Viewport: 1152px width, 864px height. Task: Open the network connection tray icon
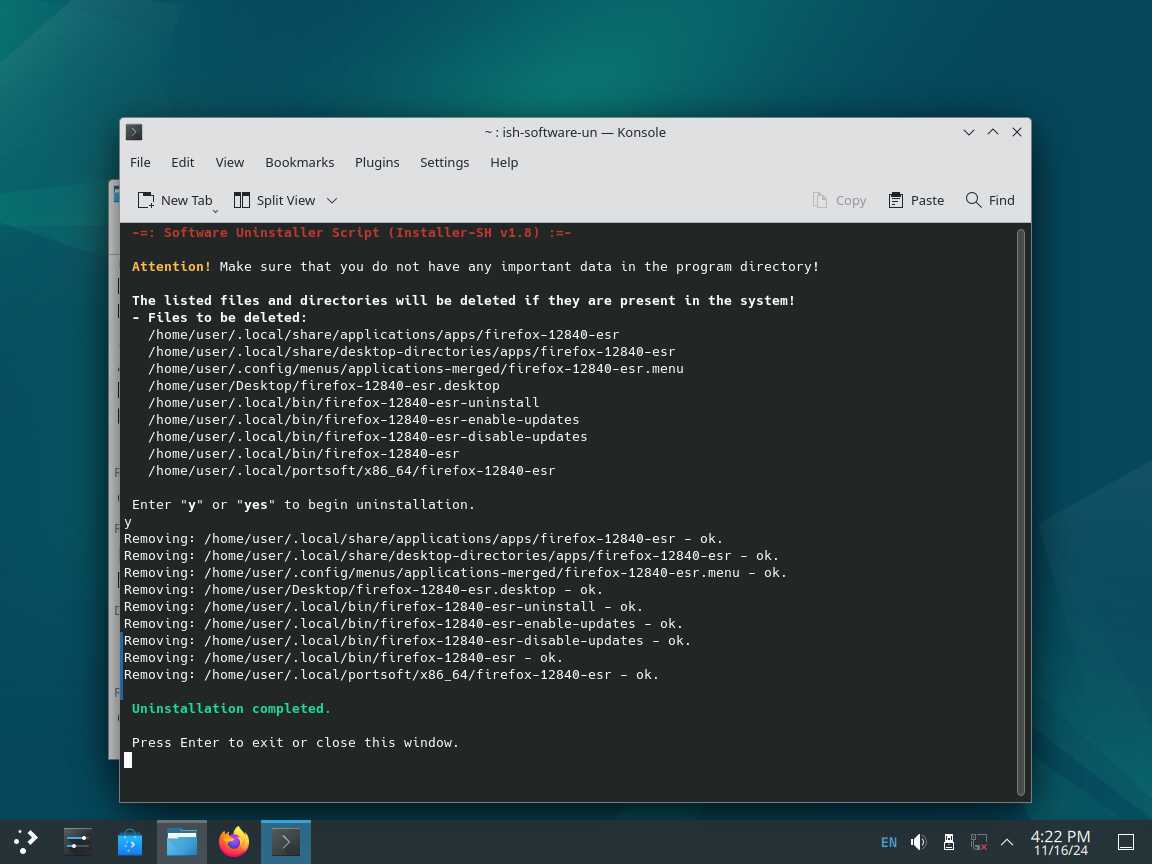(x=979, y=843)
